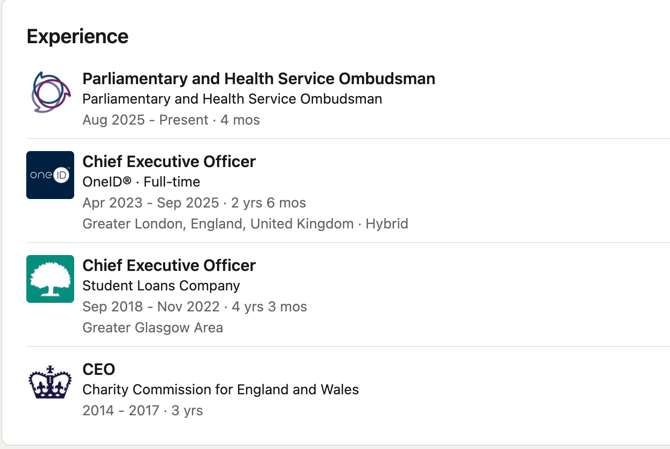The height and width of the screenshot is (449, 670).
Task: Click the CEO title for Charity Commission
Action: (x=99, y=369)
